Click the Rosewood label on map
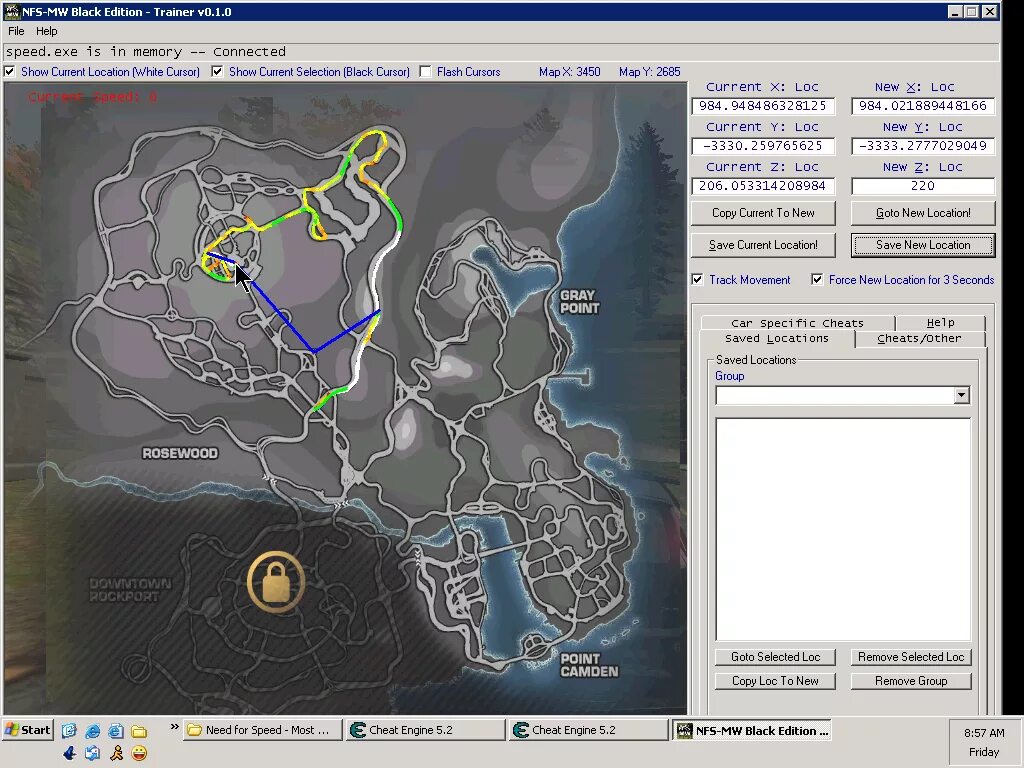The width and height of the screenshot is (1024, 768). [180, 453]
